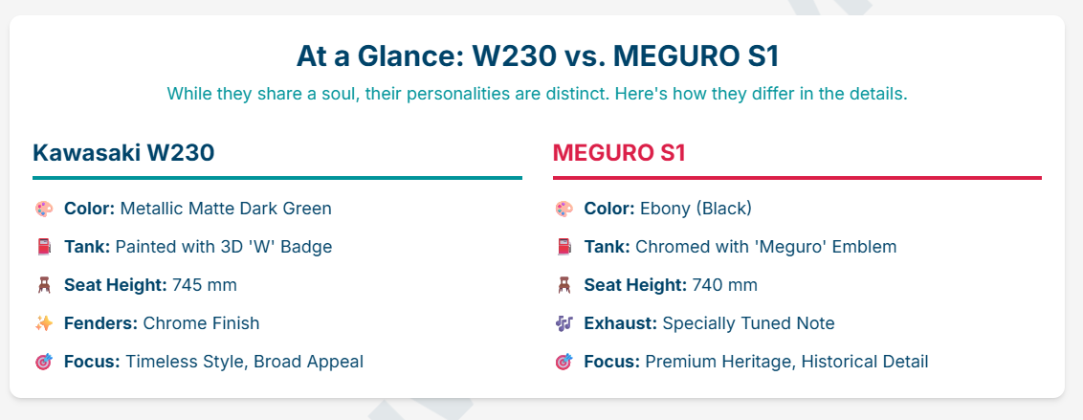1083x420 pixels.
Task: Click the sparkles icon beside Fenders
Action: [x=43, y=323]
